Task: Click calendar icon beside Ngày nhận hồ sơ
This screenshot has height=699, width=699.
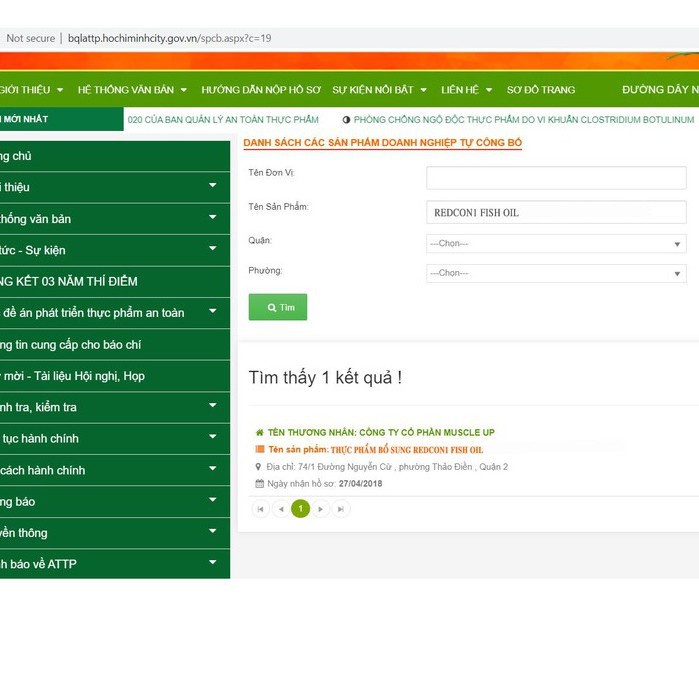Action: 260,484
